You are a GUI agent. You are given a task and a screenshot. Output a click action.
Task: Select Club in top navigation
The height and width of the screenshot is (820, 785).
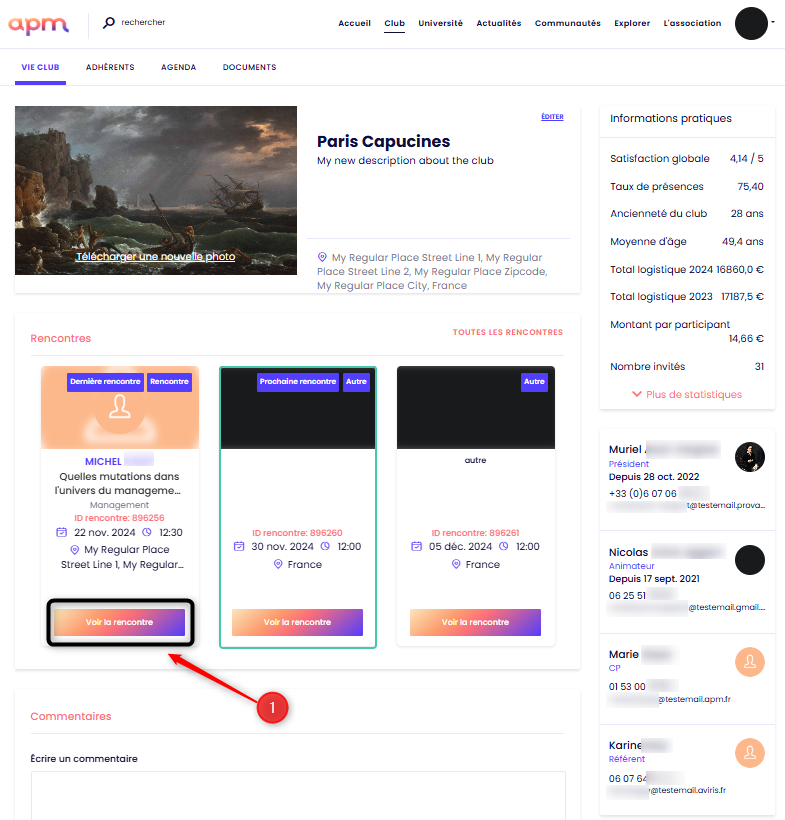(394, 23)
